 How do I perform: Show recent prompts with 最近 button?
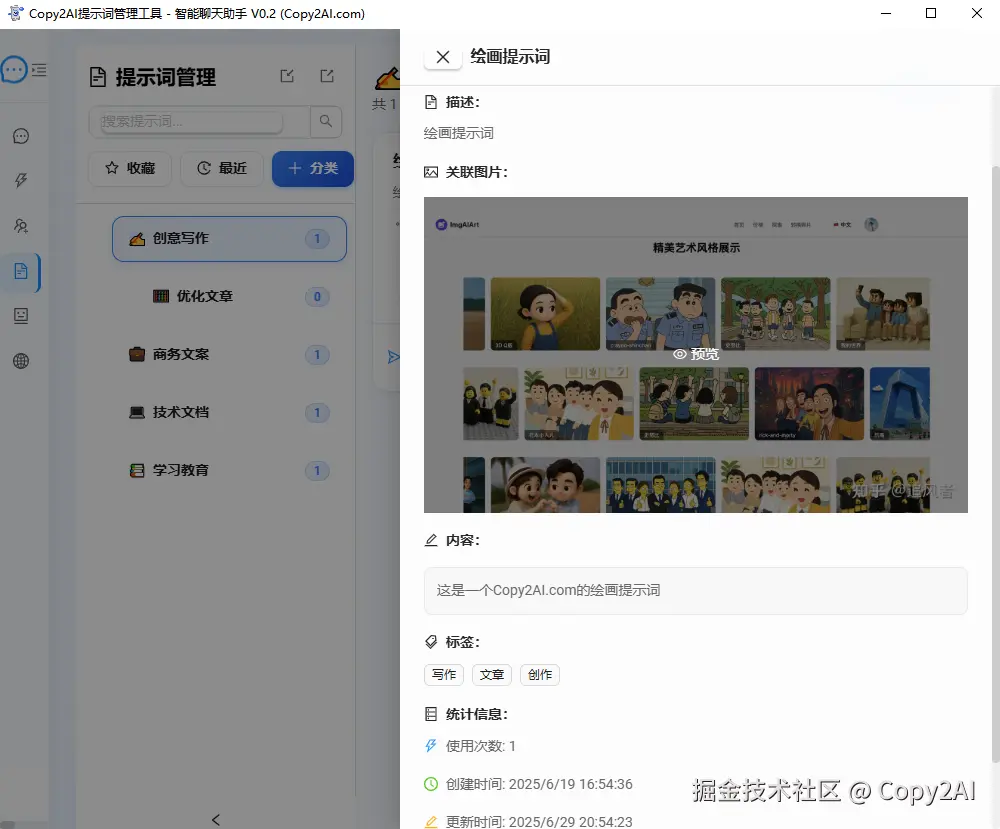pyautogui.click(x=222, y=168)
